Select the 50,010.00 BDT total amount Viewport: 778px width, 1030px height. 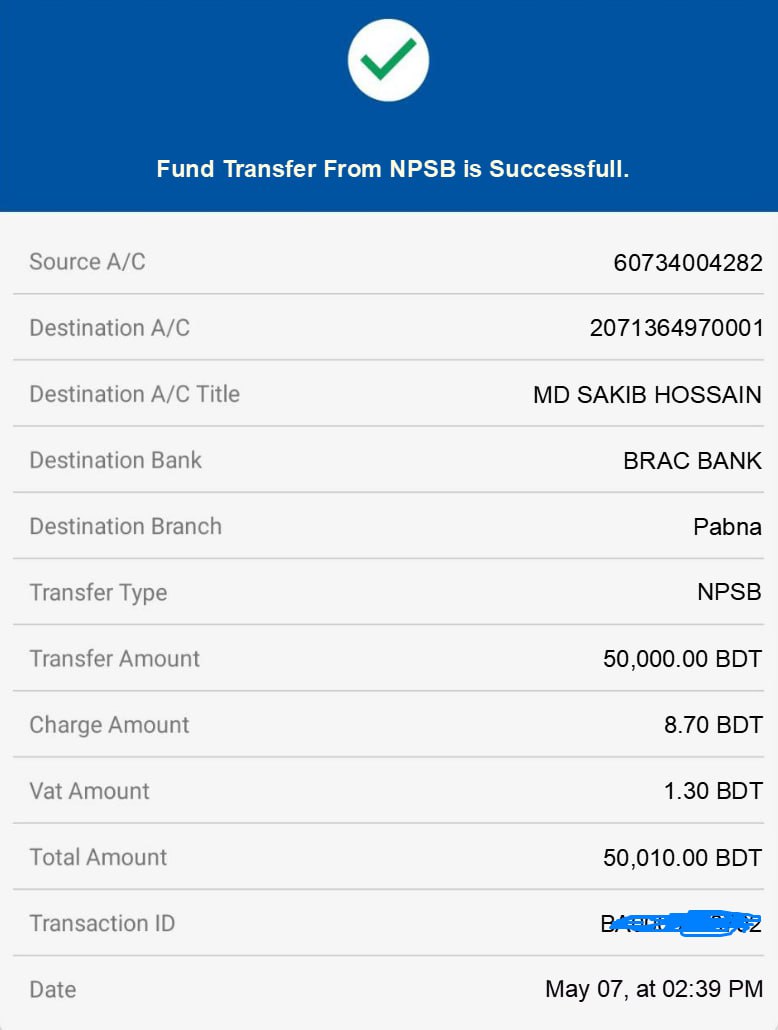click(682, 857)
